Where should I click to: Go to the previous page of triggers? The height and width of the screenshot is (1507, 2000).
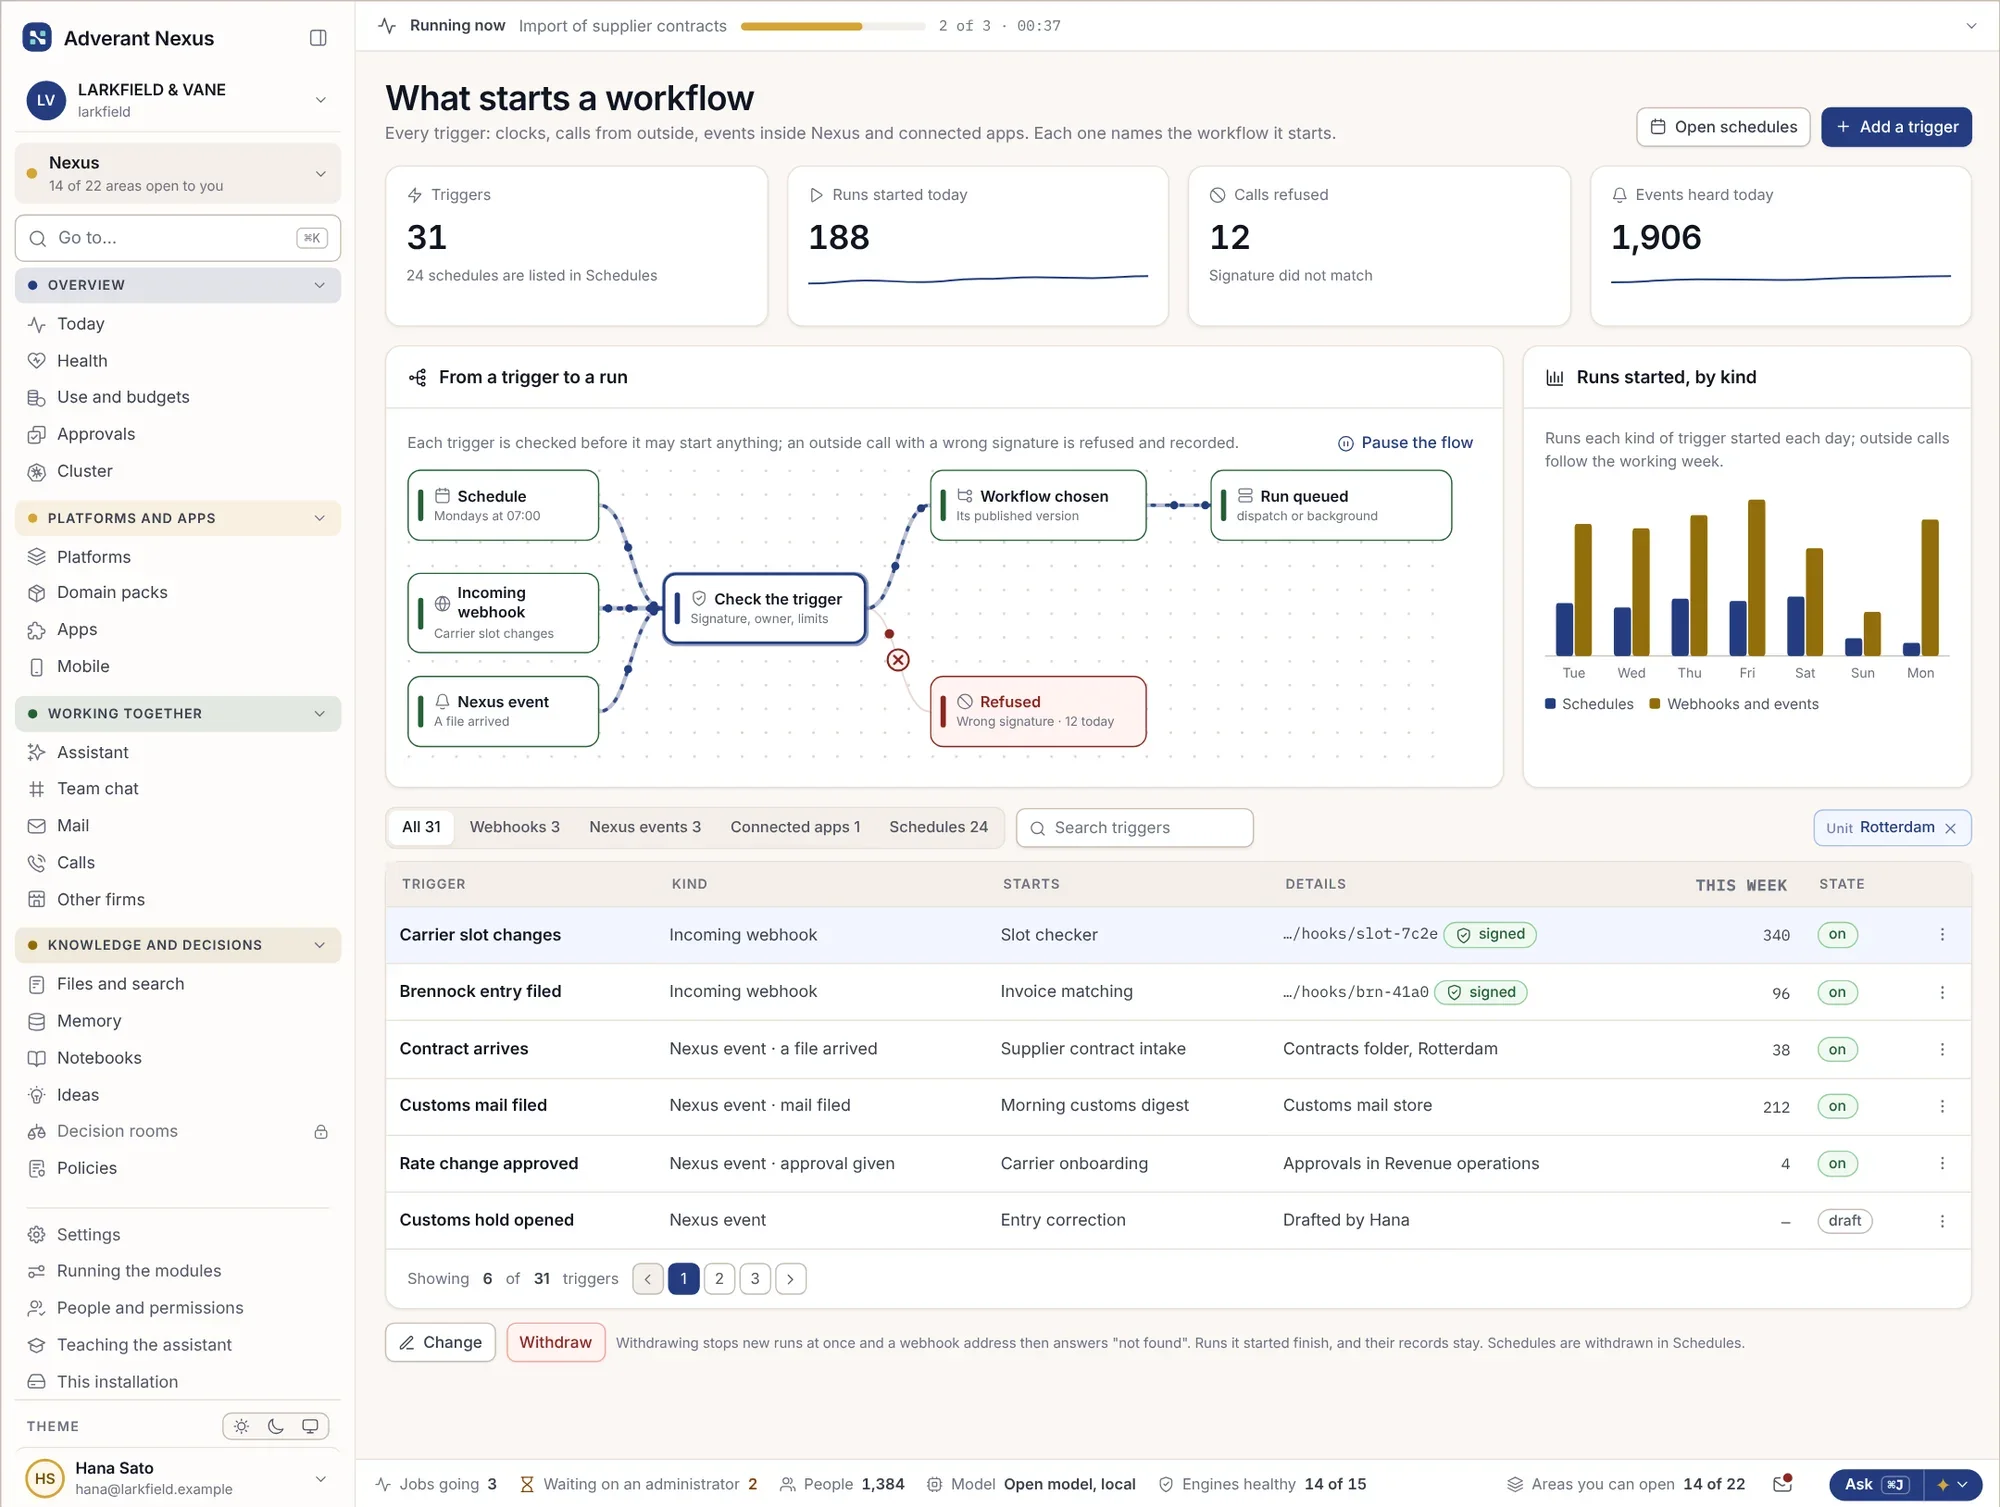(648, 1279)
